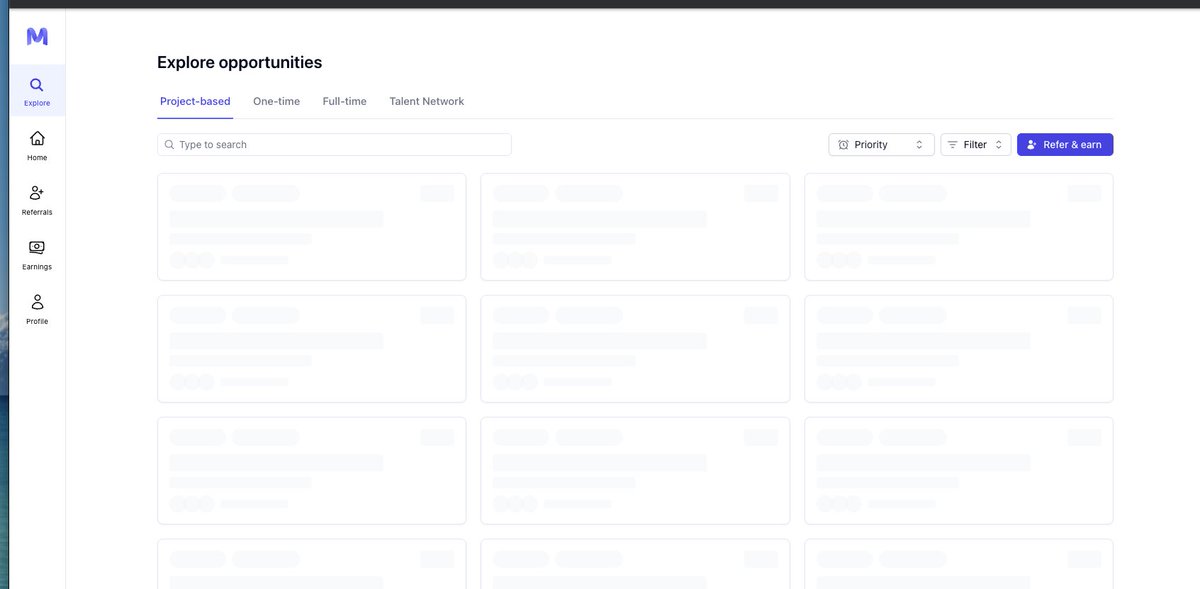Click the Refer & earn button
The height and width of the screenshot is (589, 1200).
[1065, 145]
